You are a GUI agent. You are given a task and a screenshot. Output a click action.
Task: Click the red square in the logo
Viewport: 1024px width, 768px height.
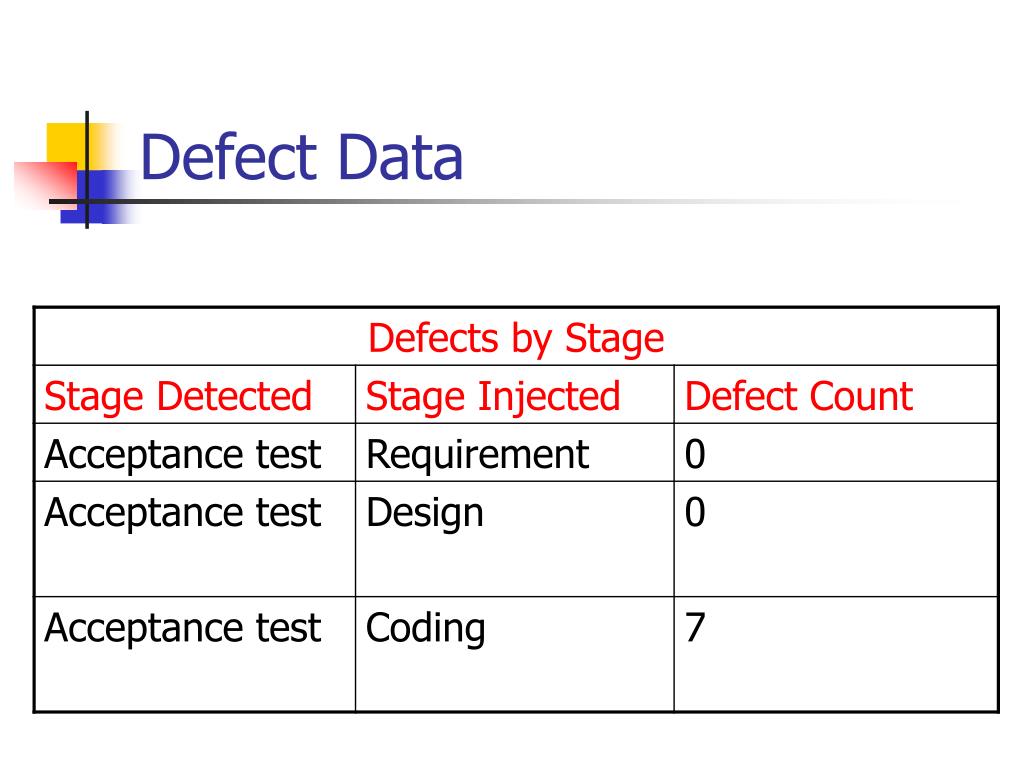tap(46, 185)
